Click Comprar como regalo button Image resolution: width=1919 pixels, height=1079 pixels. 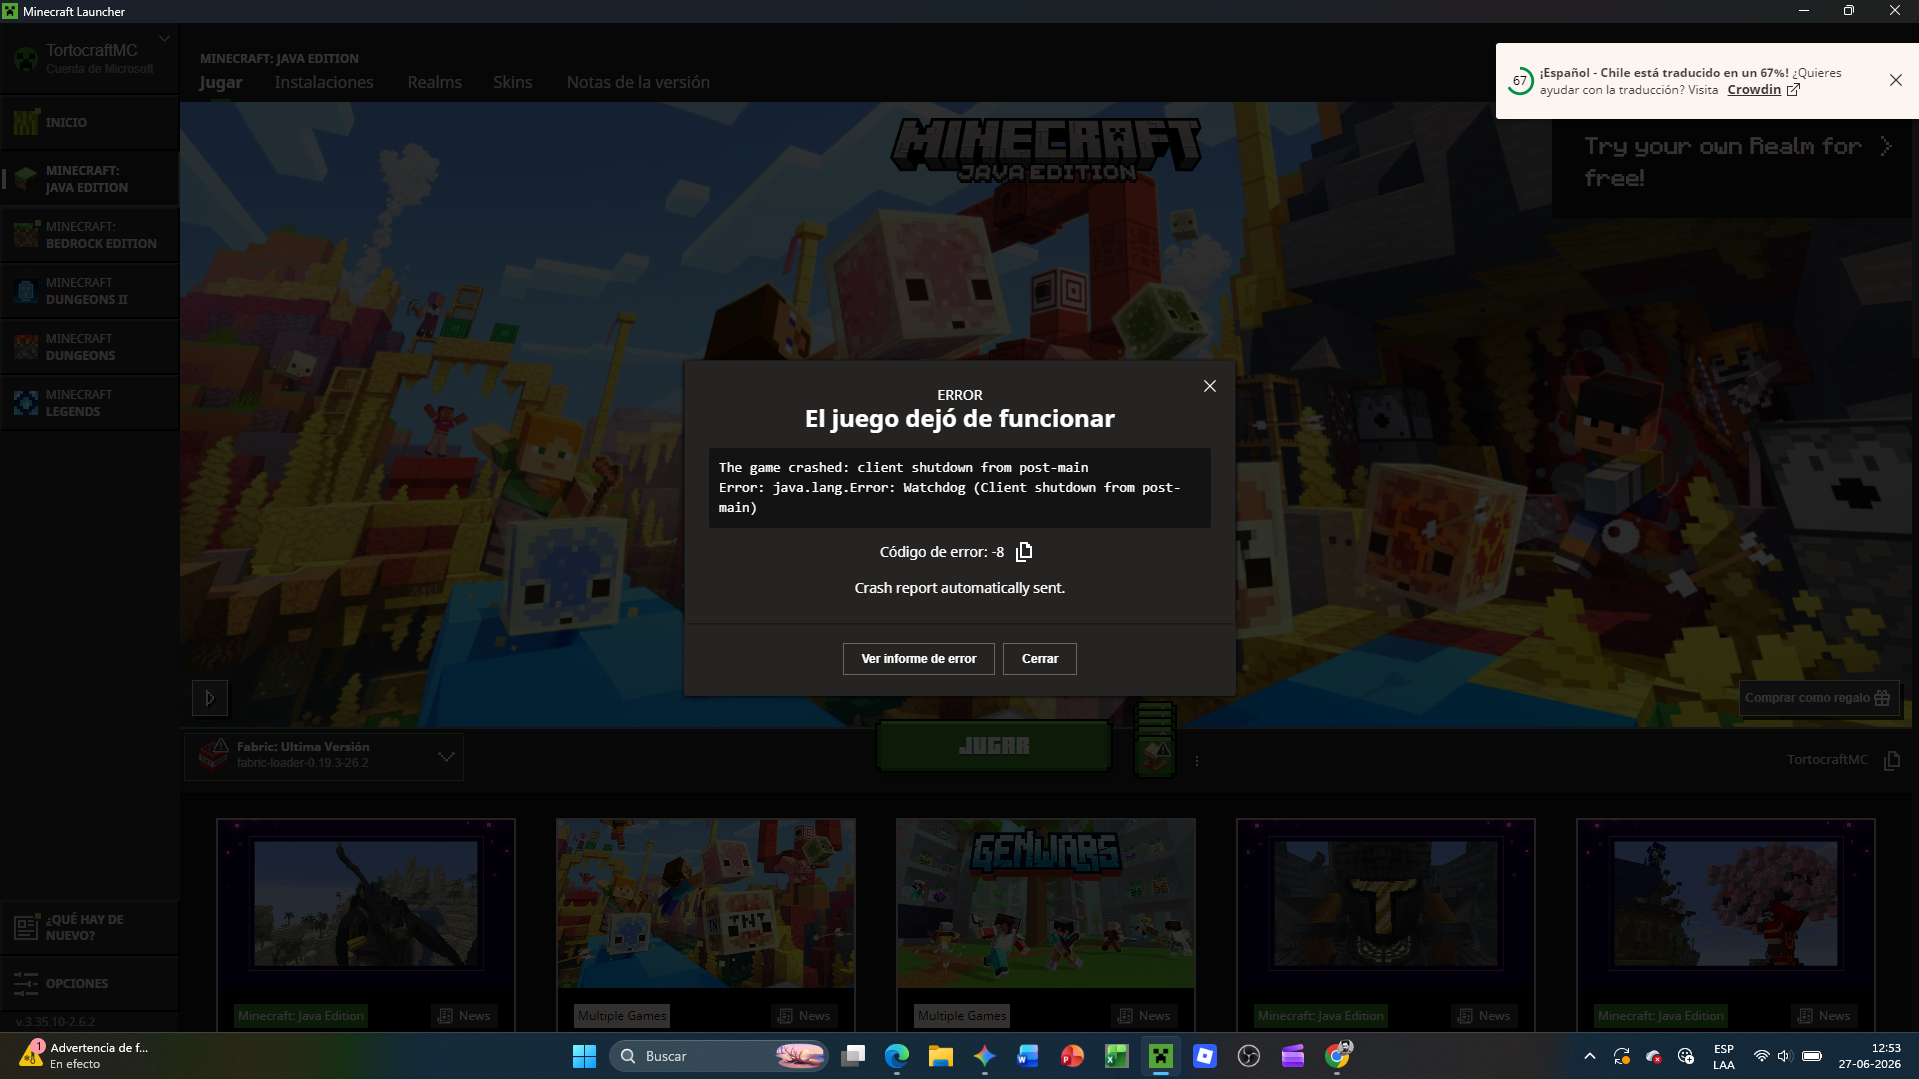tap(1818, 698)
